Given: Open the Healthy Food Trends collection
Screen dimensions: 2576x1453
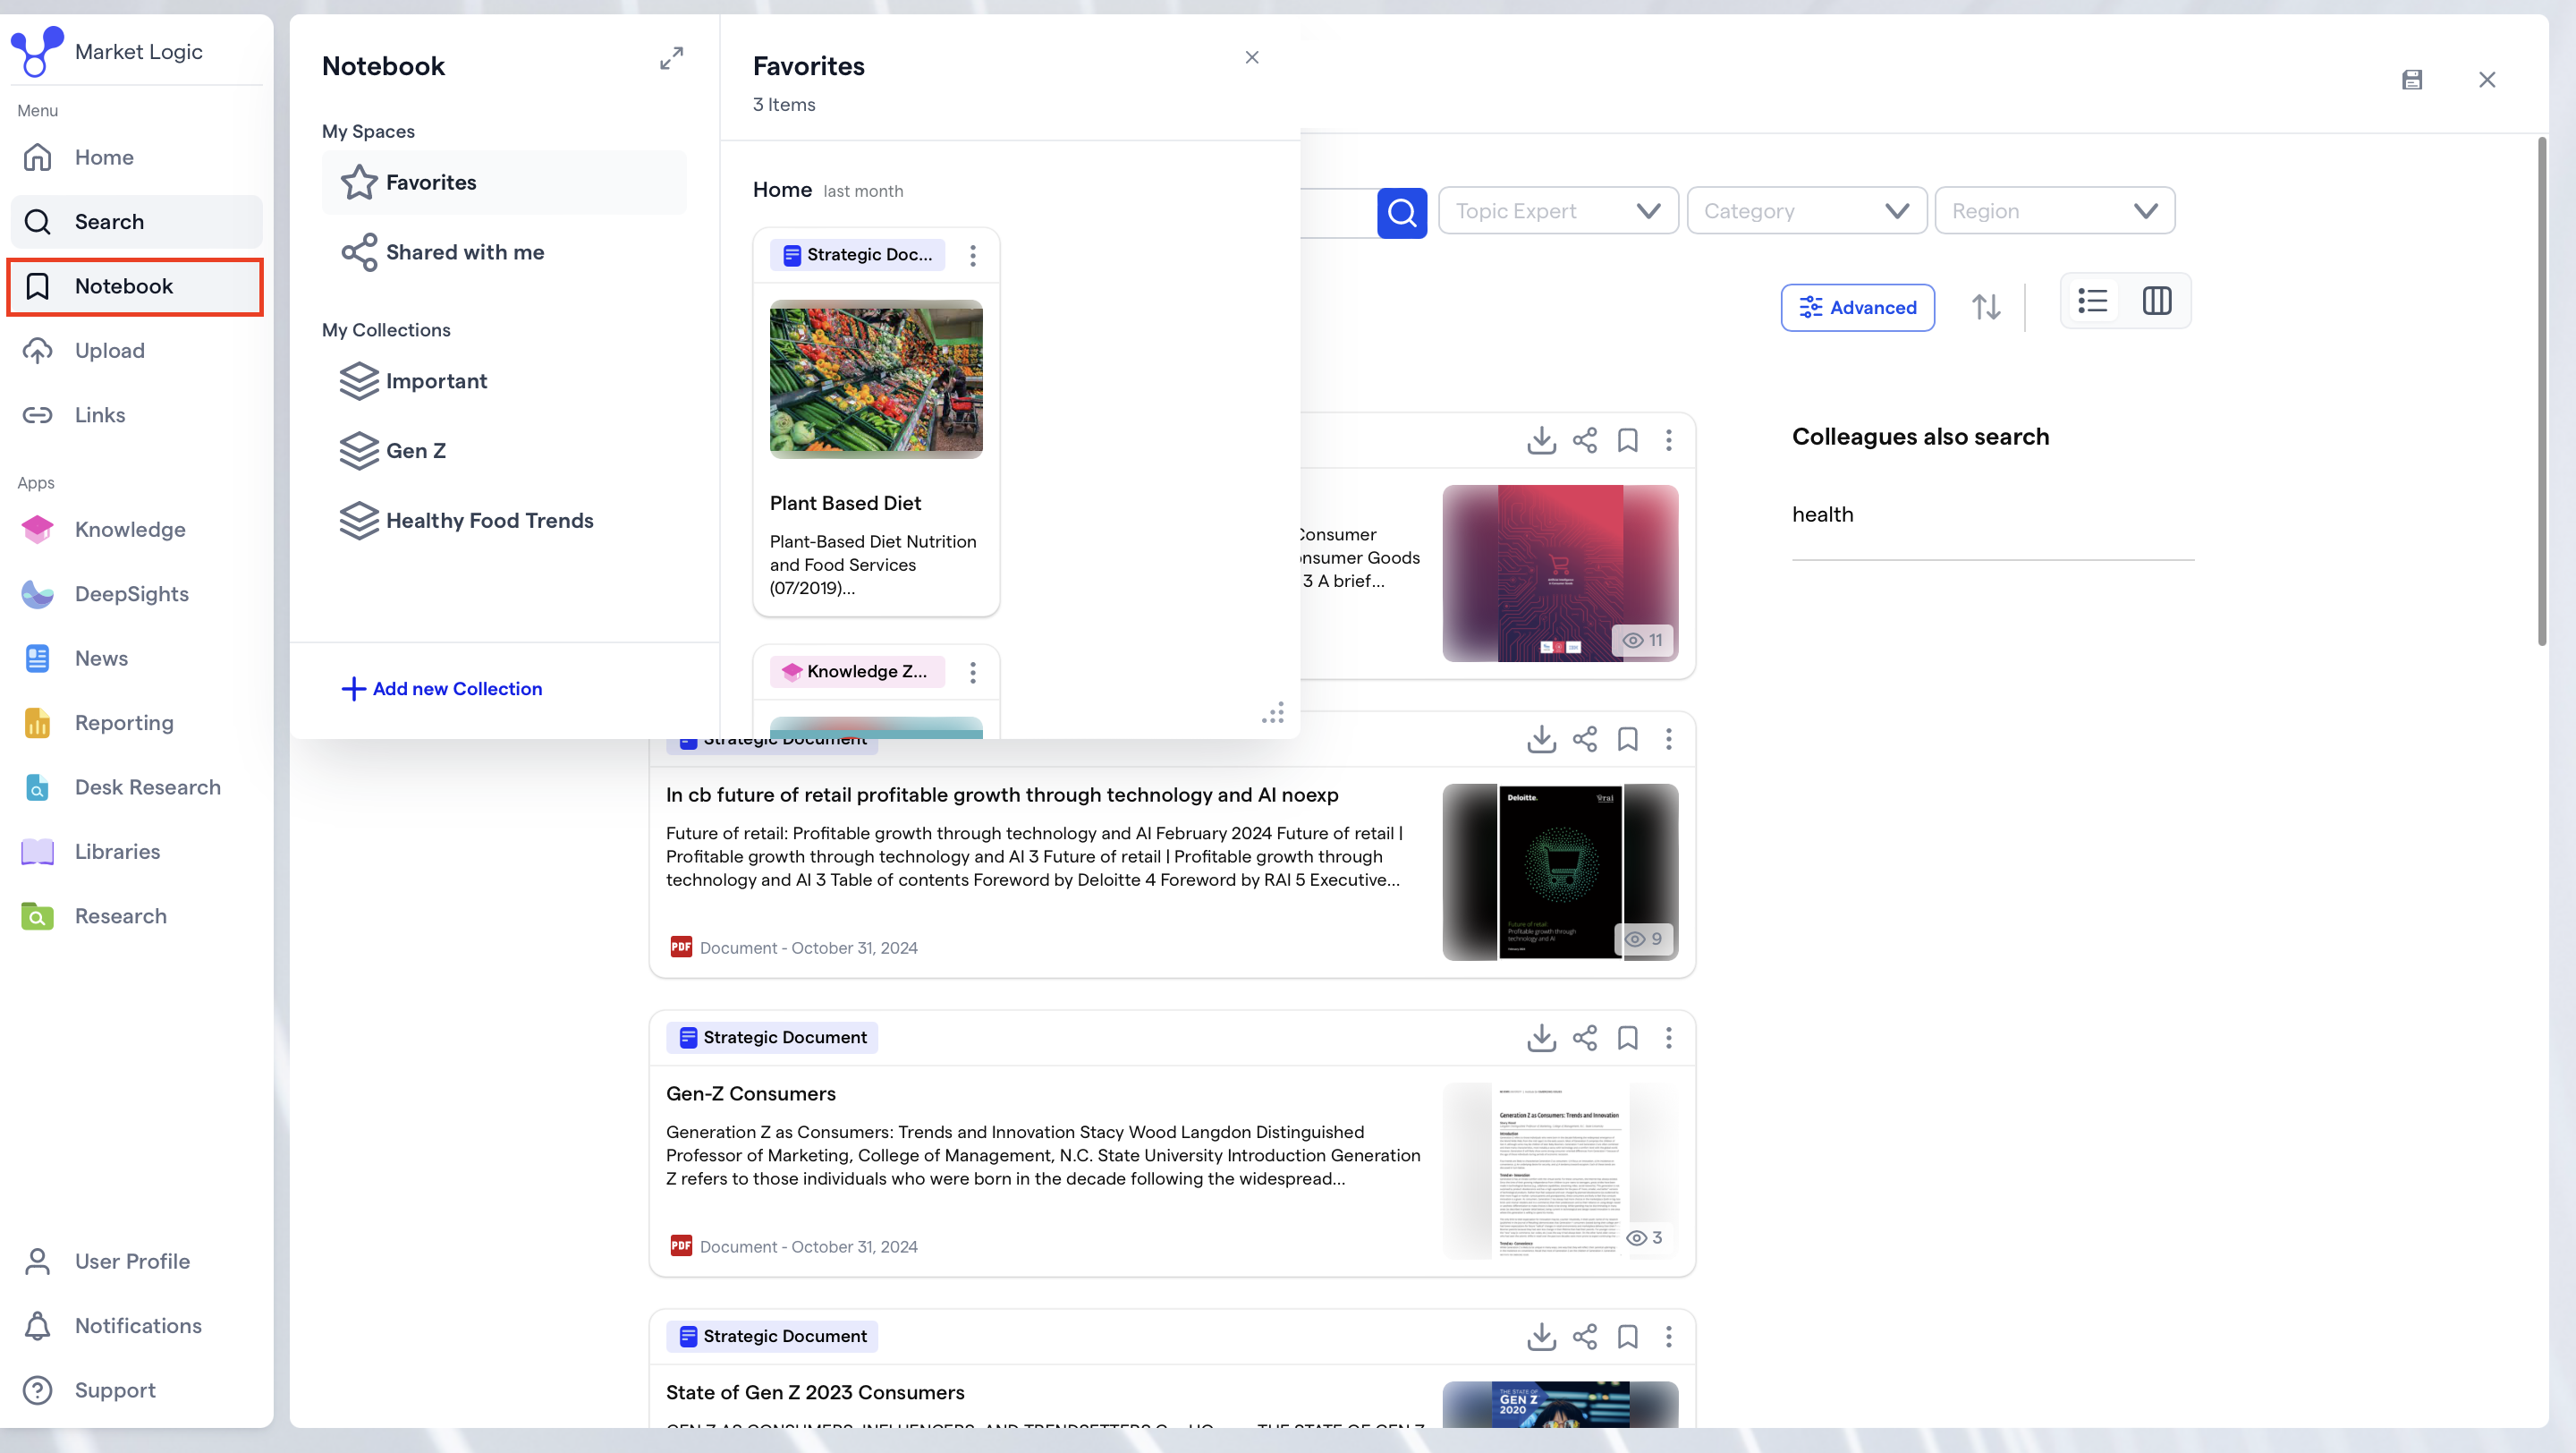Looking at the screenshot, I should coord(488,520).
